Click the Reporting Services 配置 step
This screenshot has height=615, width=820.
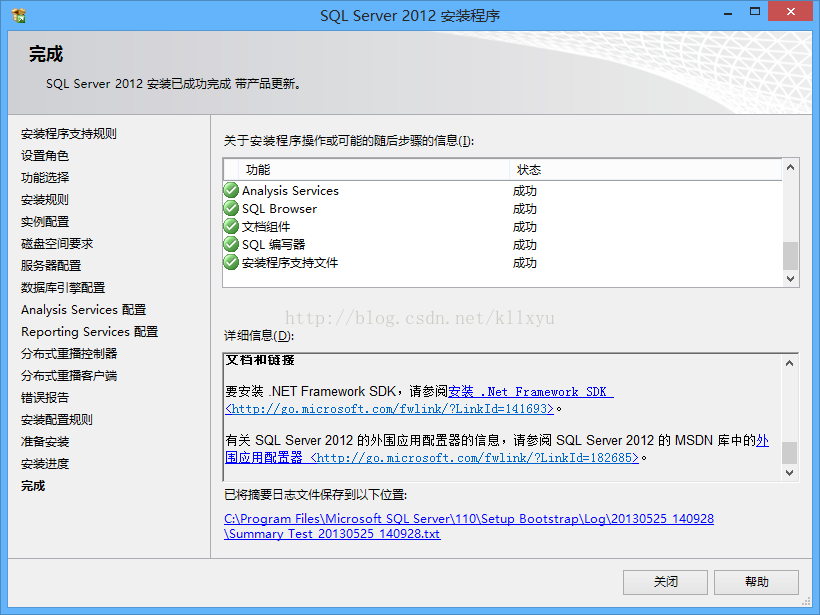click(89, 332)
